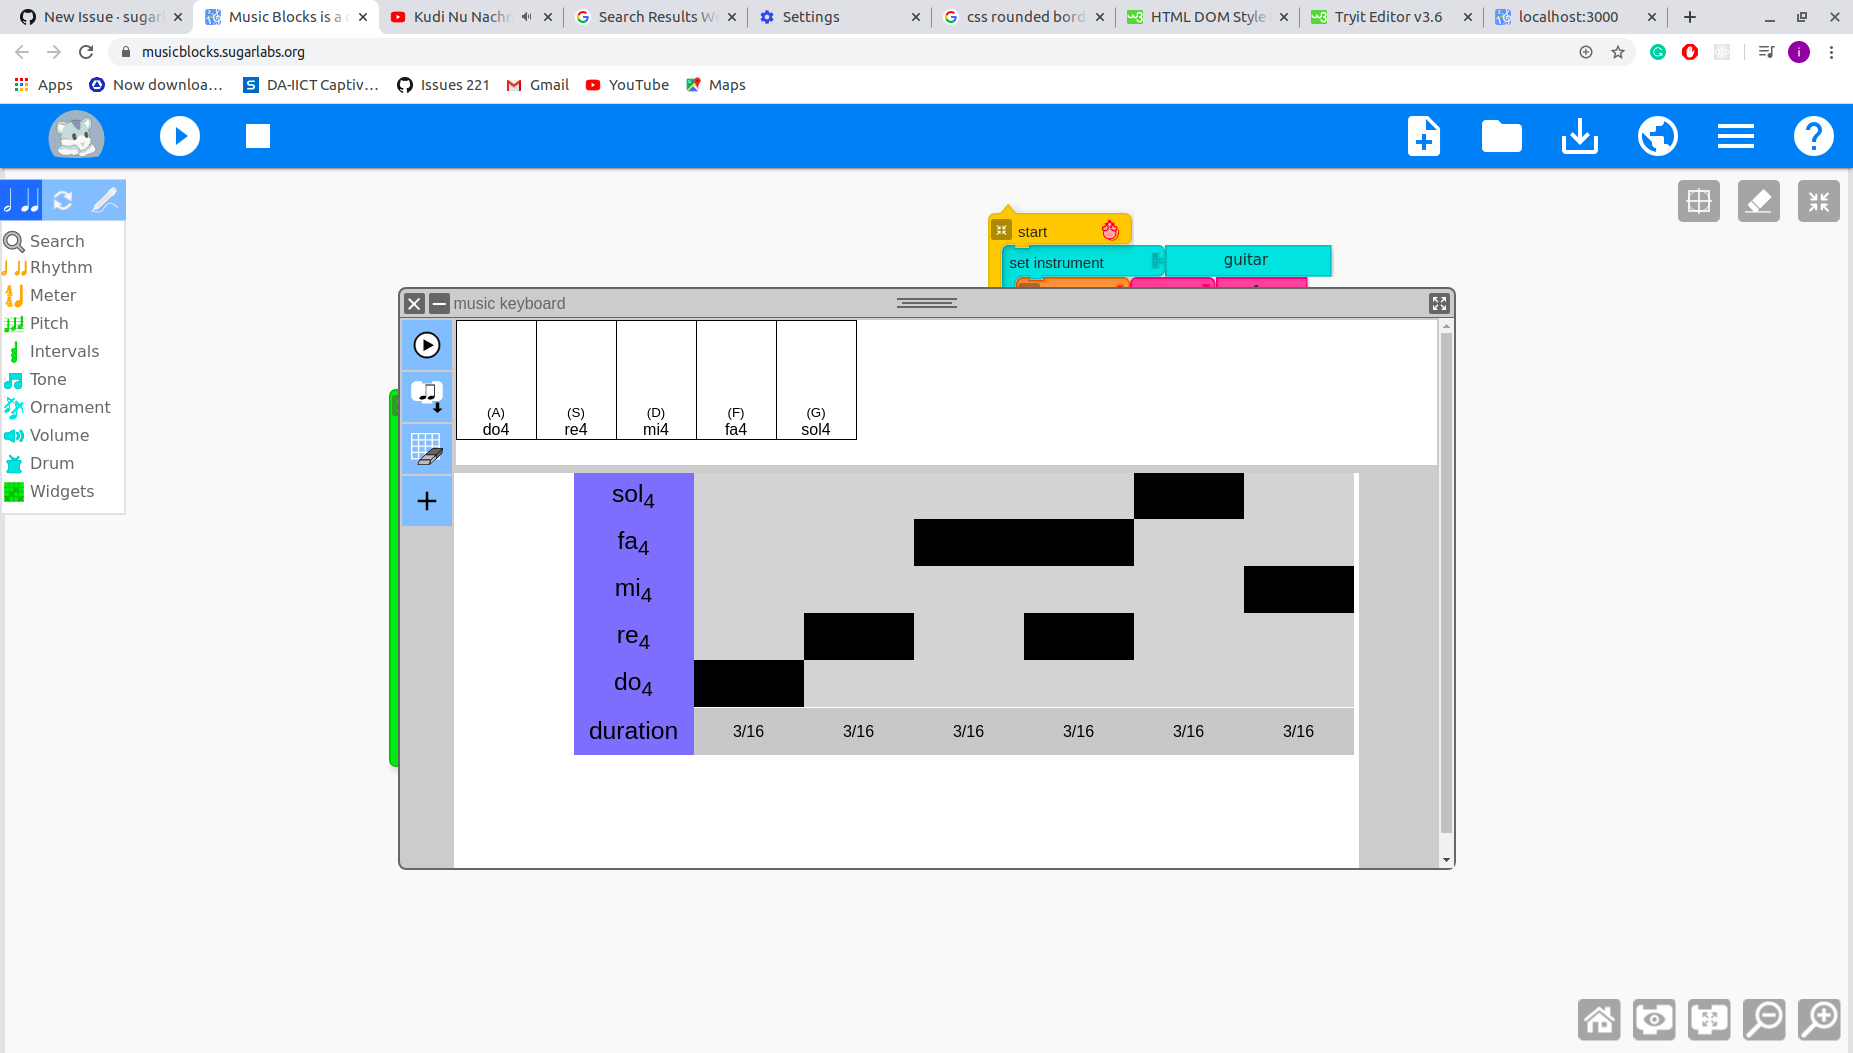Toggle block visibility with the eye icon
This screenshot has height=1053, width=1853.
pyautogui.click(x=1653, y=1019)
